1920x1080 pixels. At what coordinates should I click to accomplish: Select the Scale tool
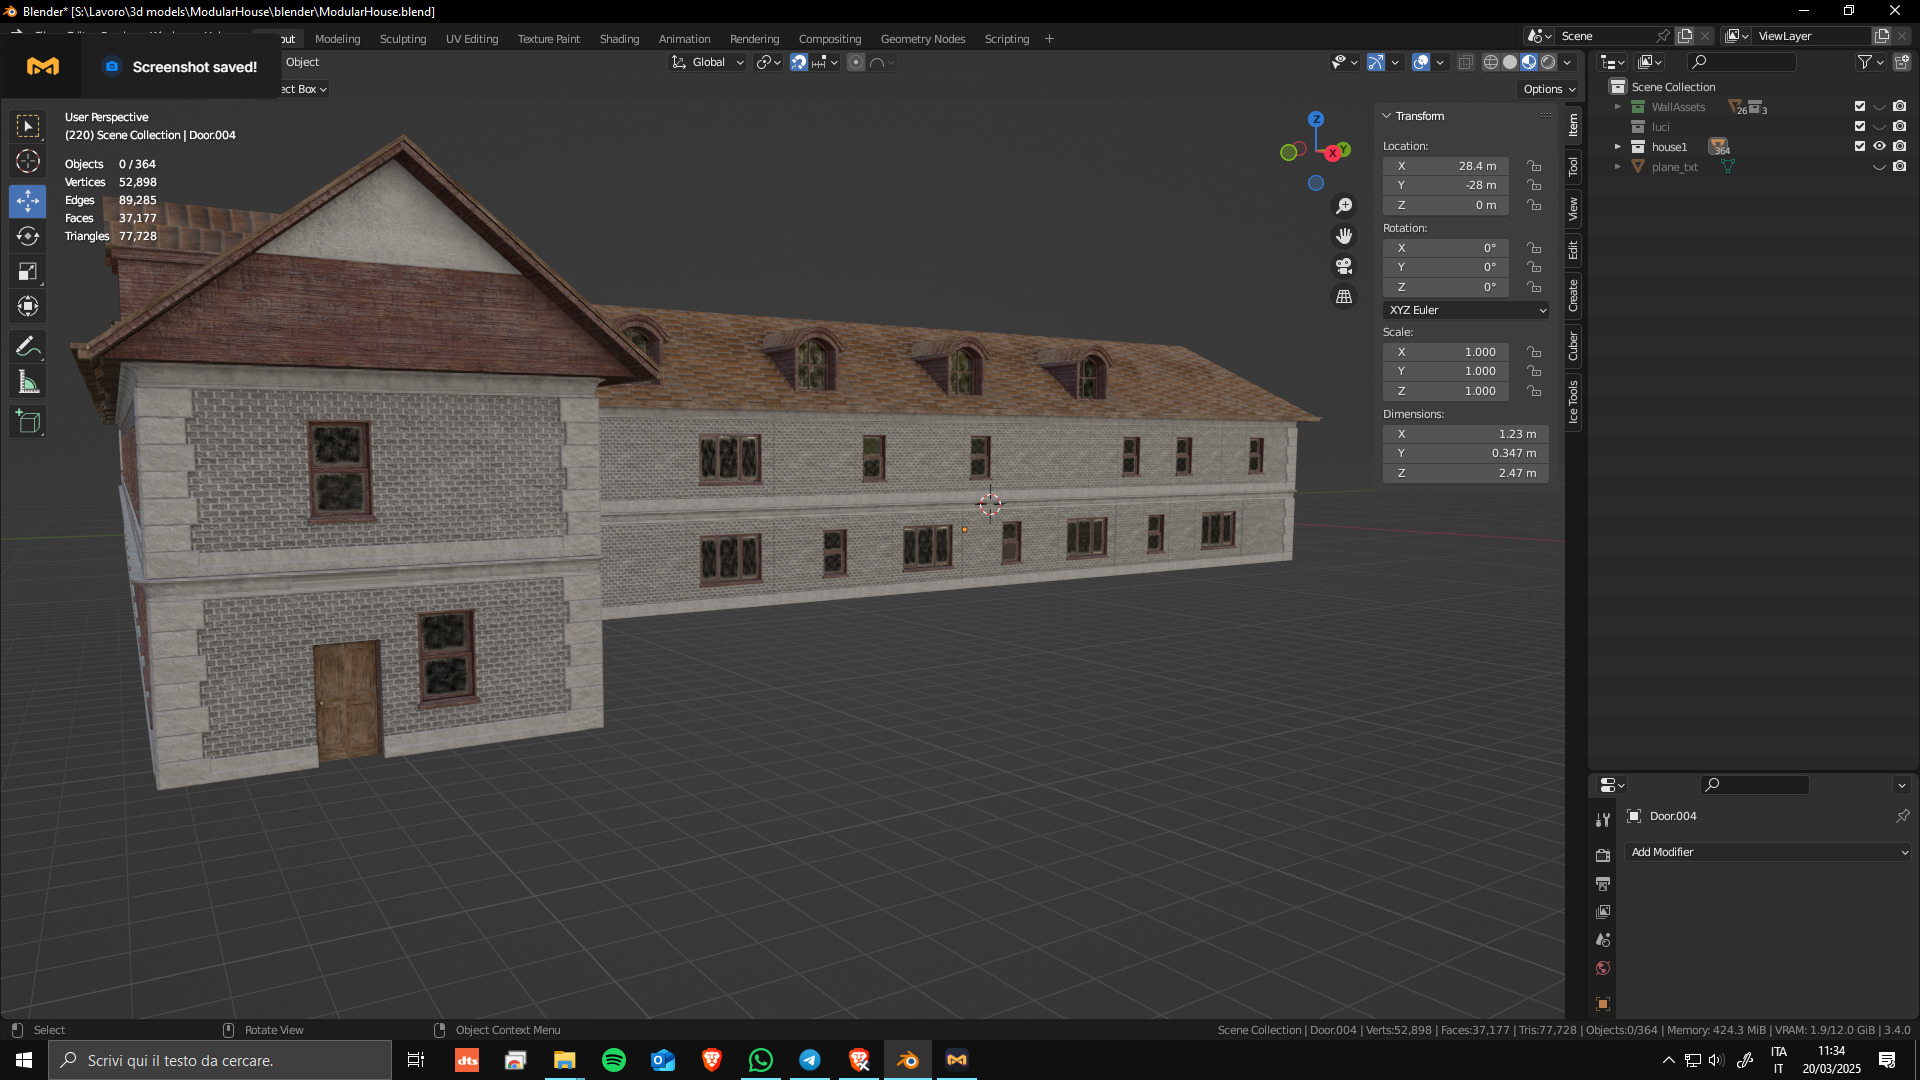[x=28, y=271]
